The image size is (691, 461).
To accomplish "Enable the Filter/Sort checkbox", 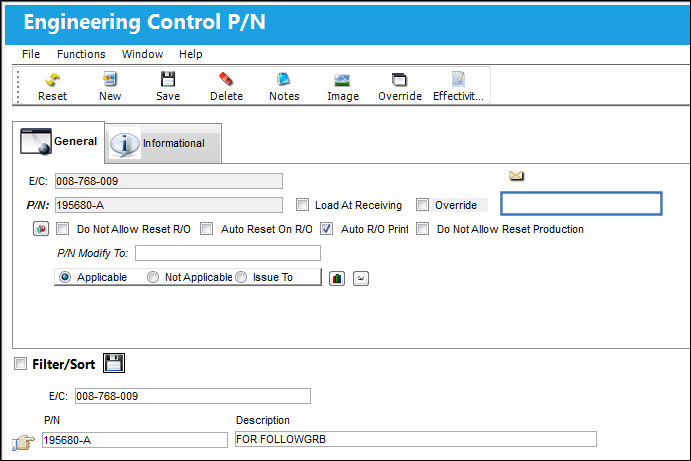I will click(20, 364).
